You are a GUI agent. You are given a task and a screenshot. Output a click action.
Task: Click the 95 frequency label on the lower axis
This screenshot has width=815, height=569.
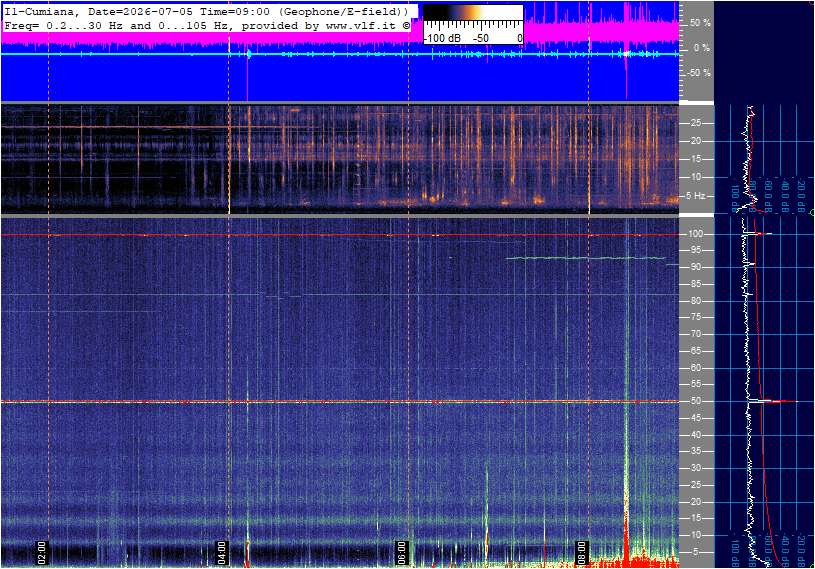pyautogui.click(x=695, y=250)
